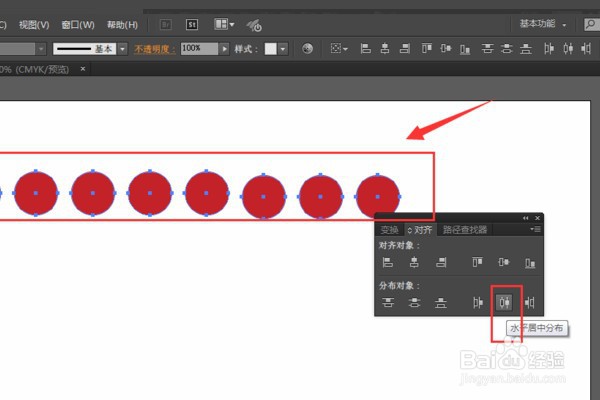Click vertical distribute bottom in the control bar
The height and width of the screenshot is (400, 600).
[x=526, y=49]
